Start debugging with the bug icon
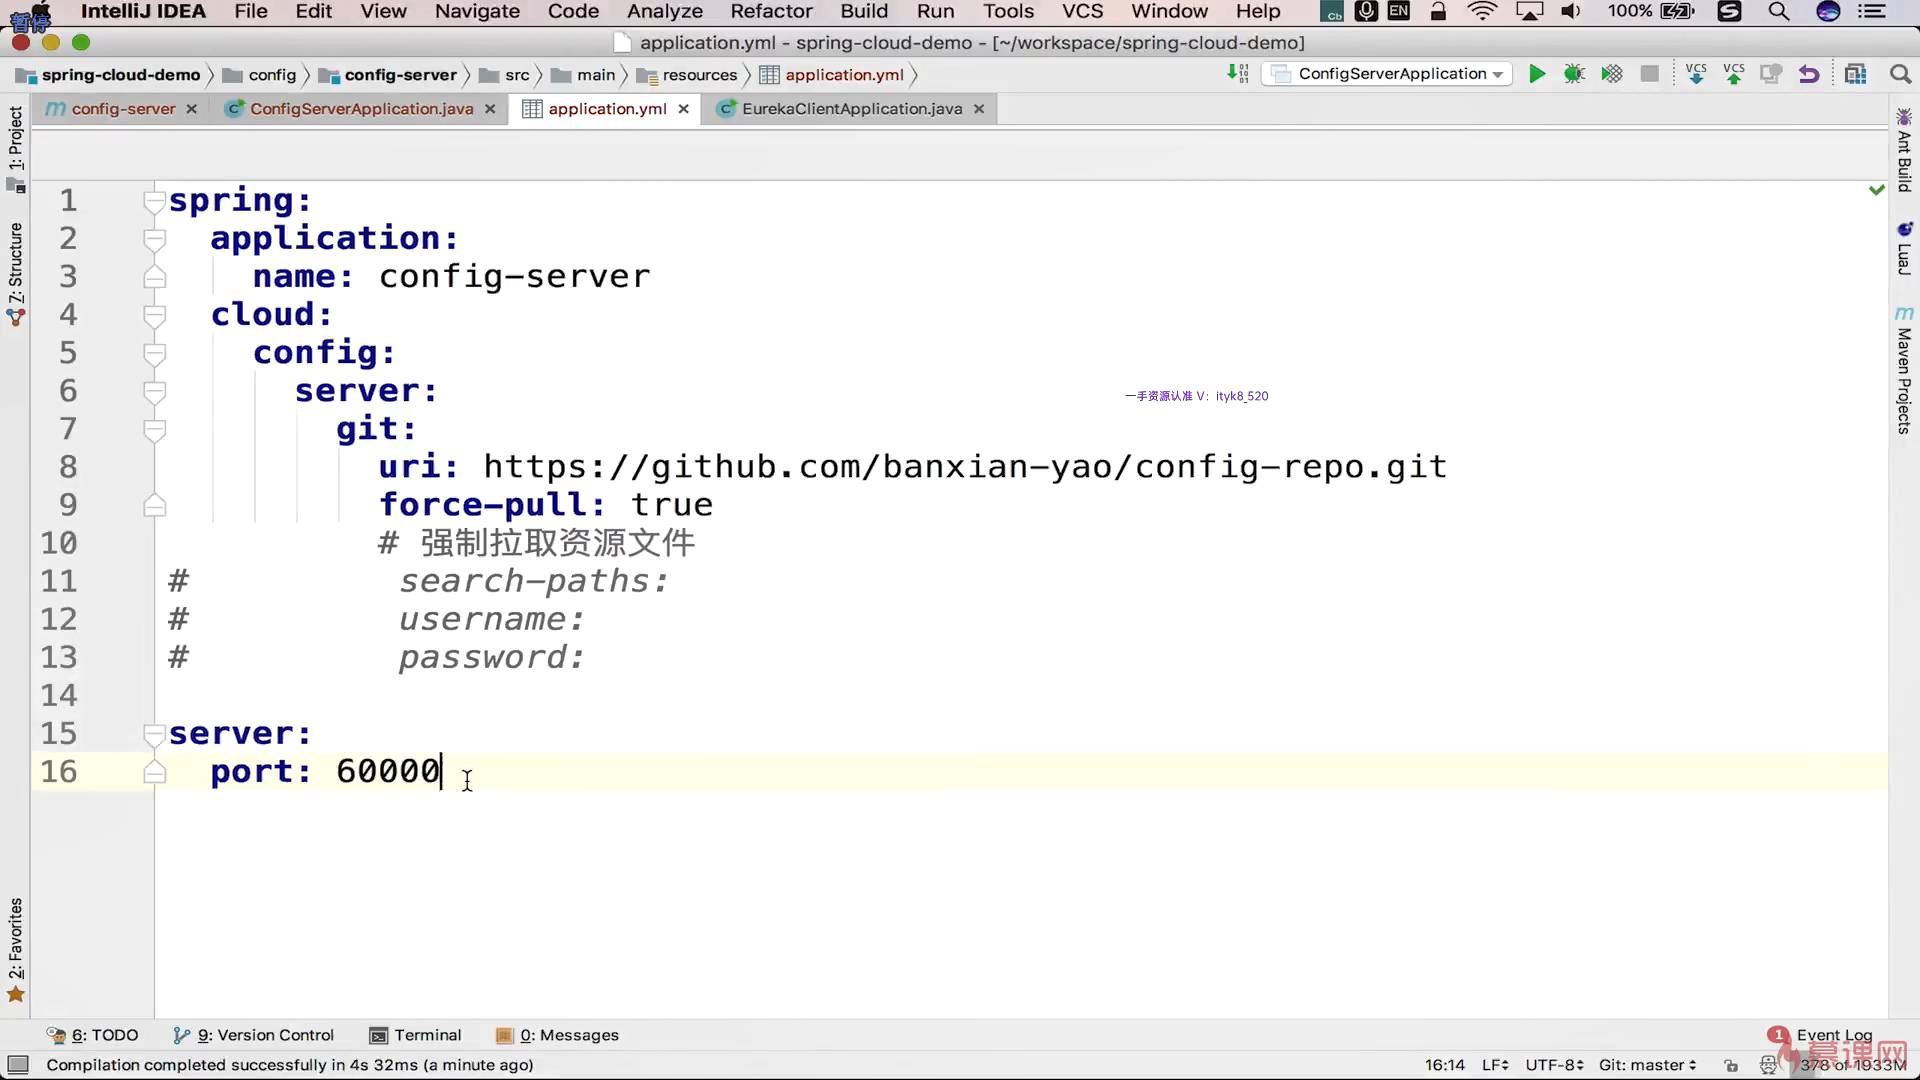1920x1080 pixels. [1574, 74]
